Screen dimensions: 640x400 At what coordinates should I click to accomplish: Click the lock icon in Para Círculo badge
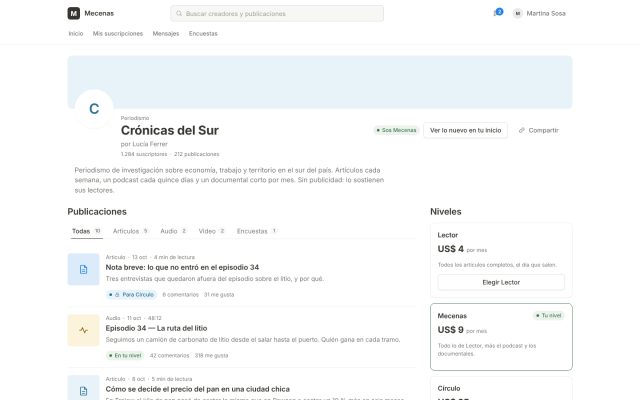tap(117, 295)
